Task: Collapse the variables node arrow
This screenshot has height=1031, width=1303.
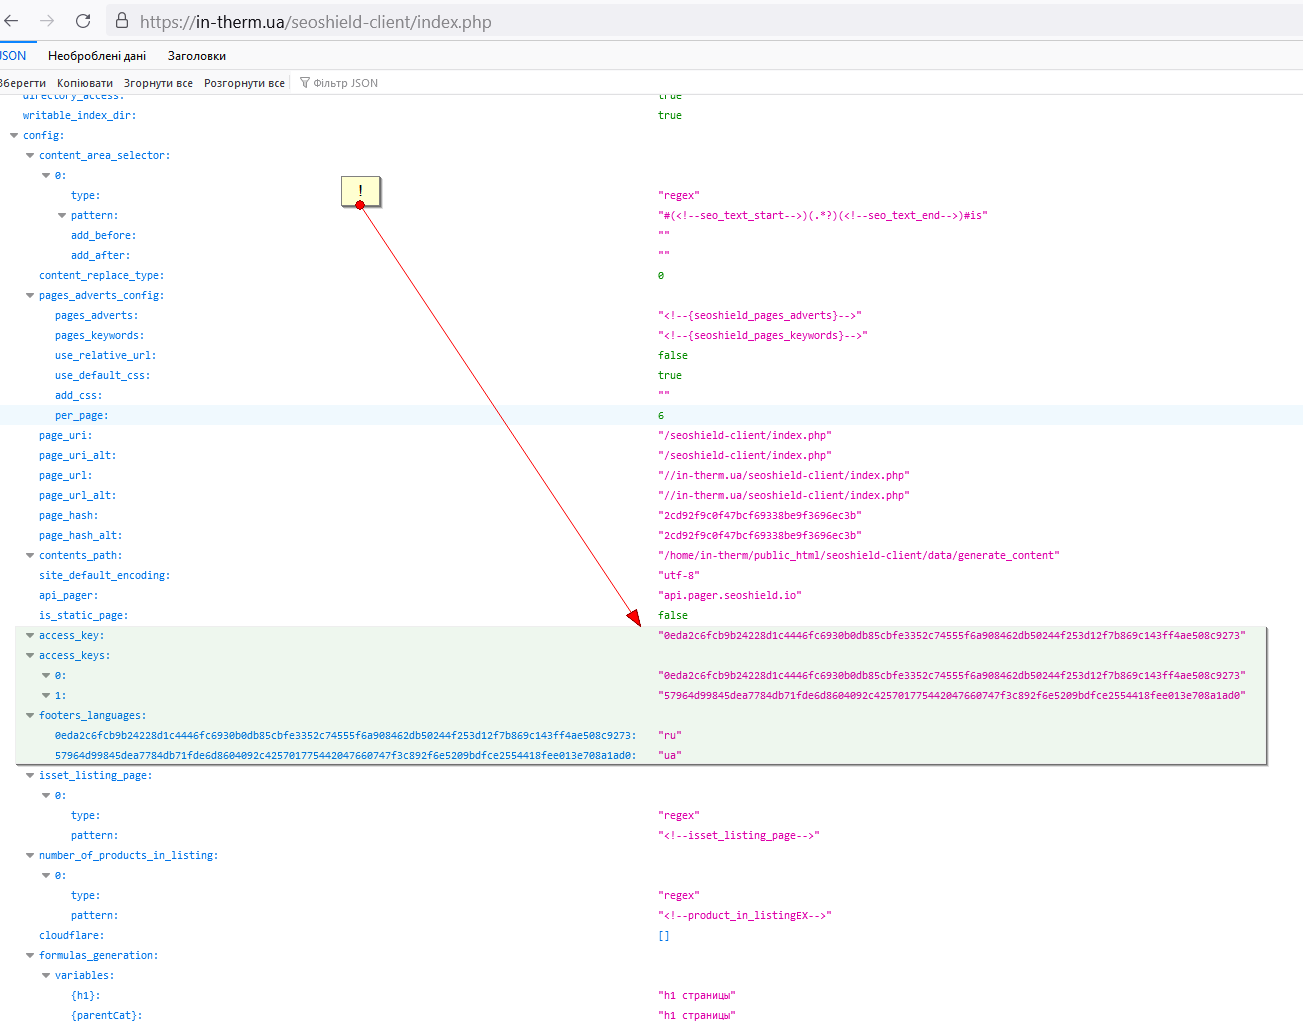Action: [x=46, y=976]
